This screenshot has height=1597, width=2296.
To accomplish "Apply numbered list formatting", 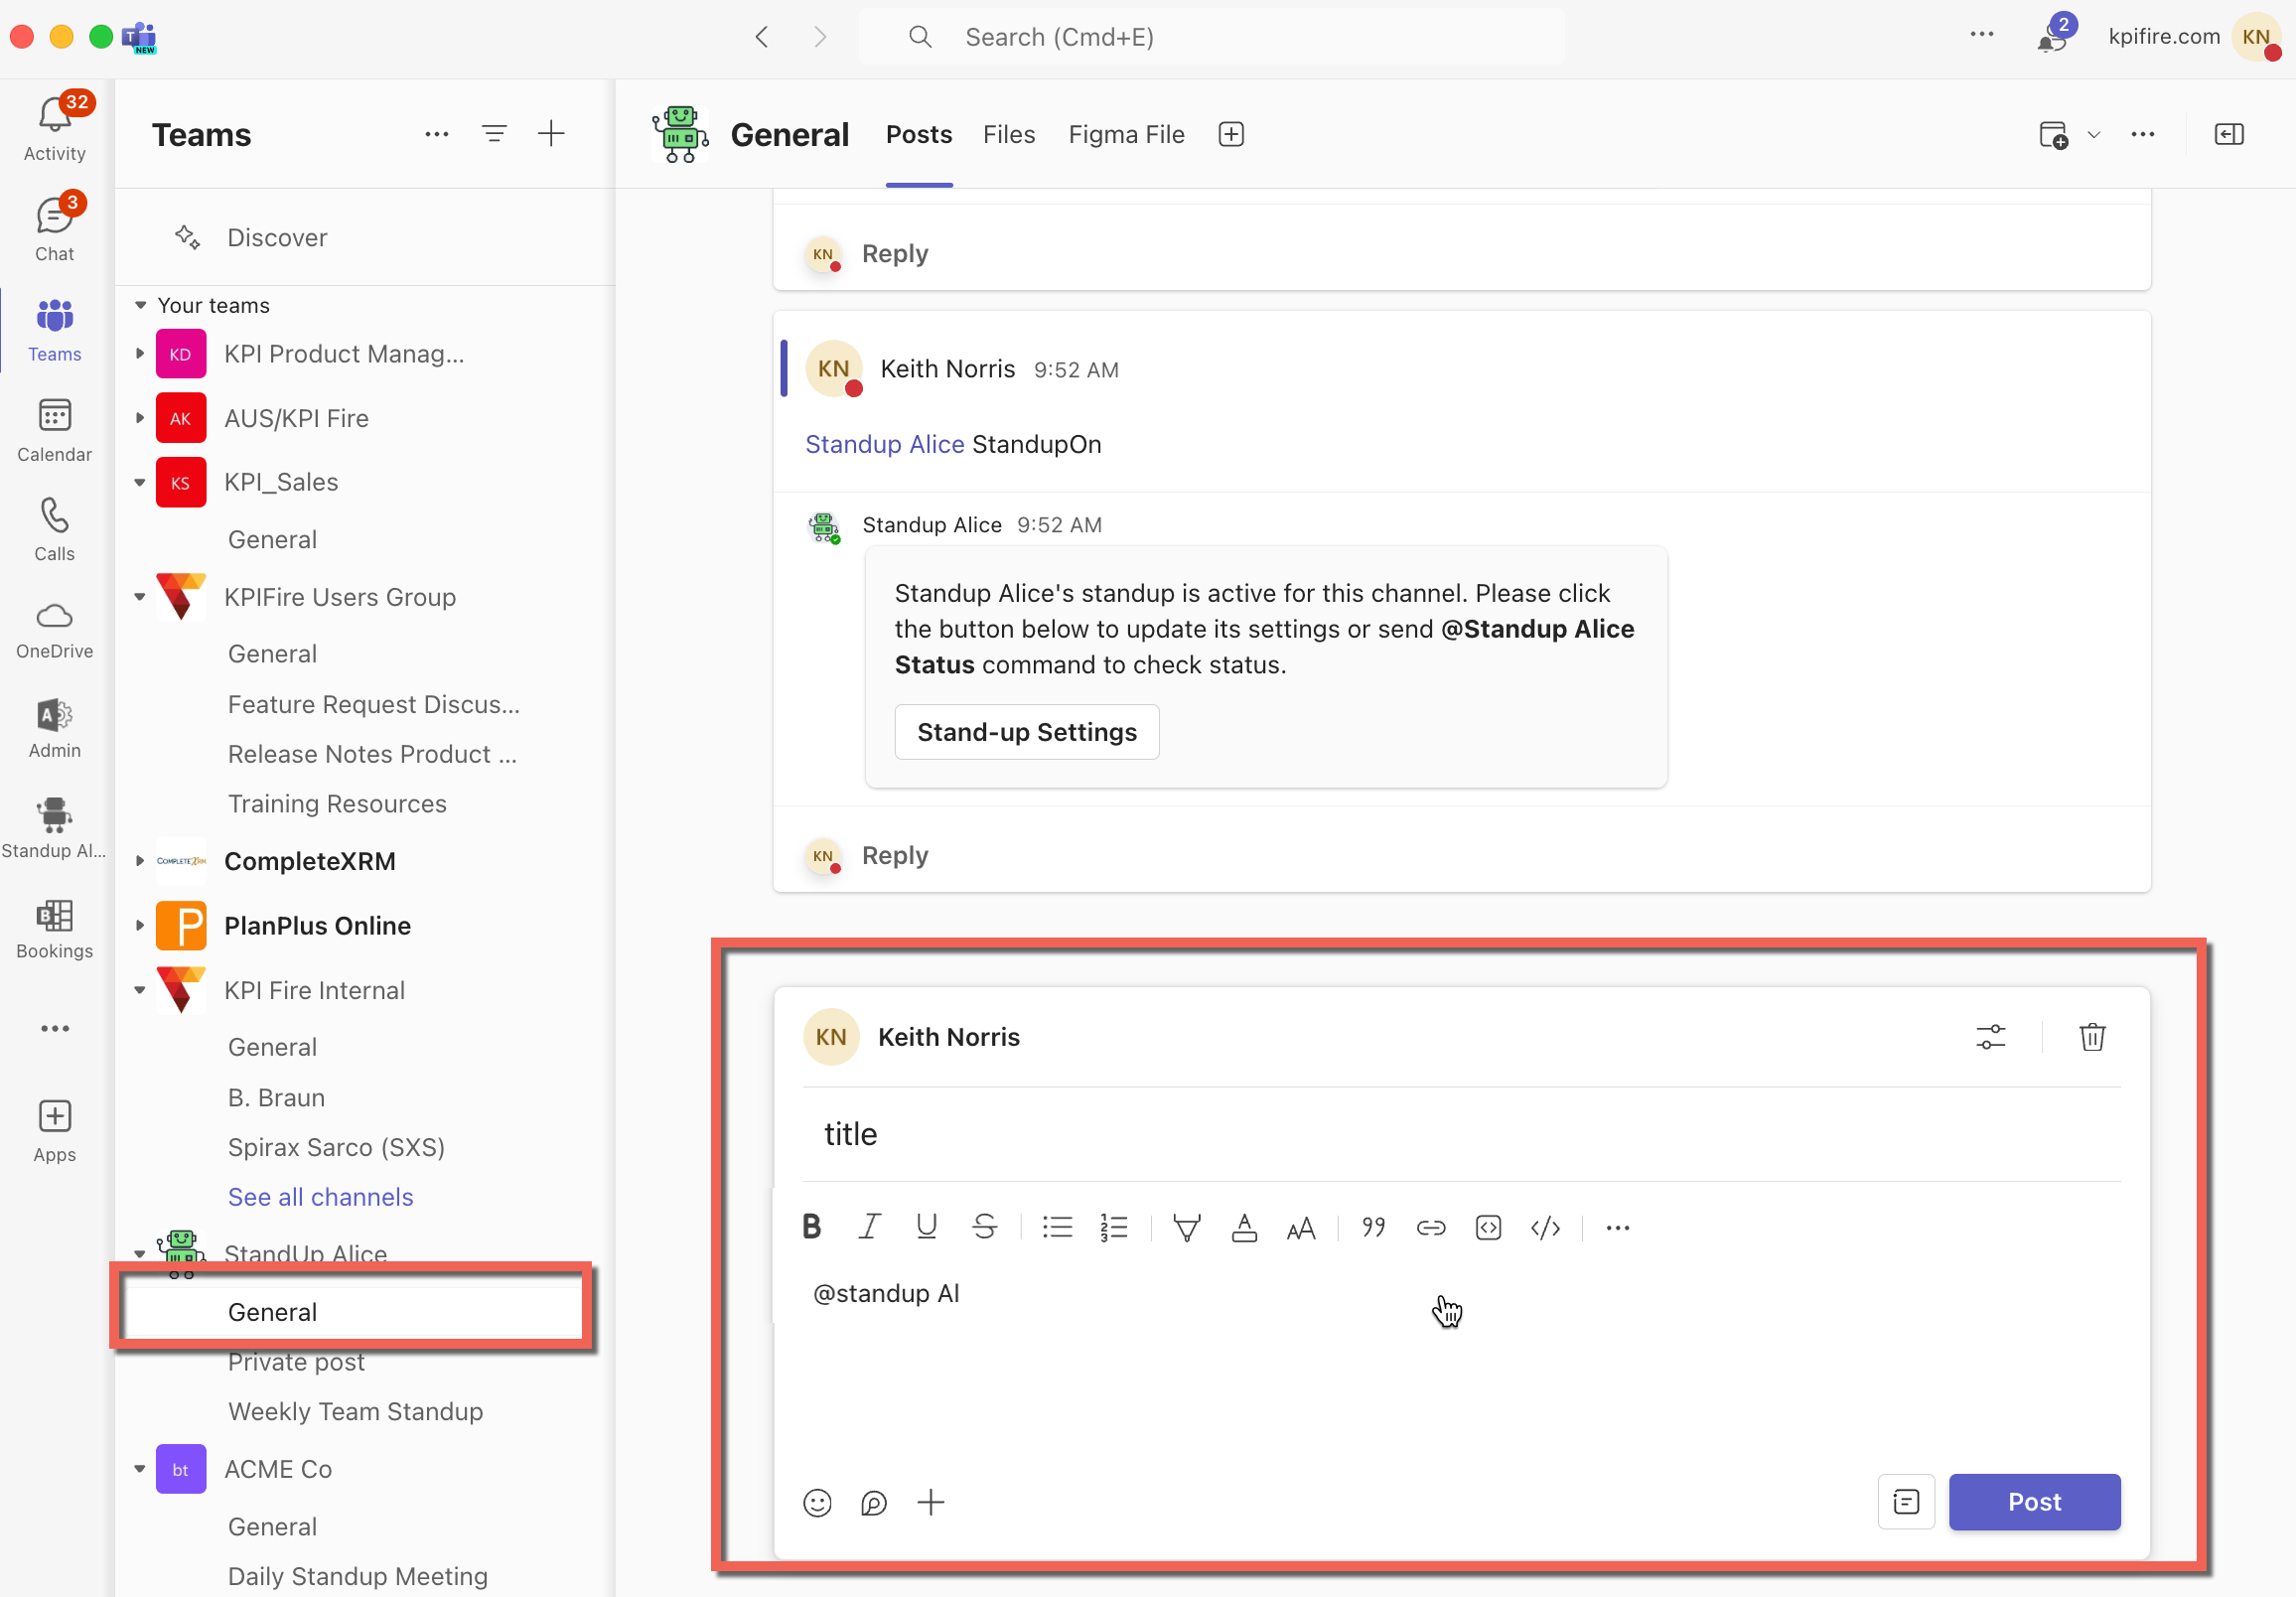I will click(1113, 1227).
